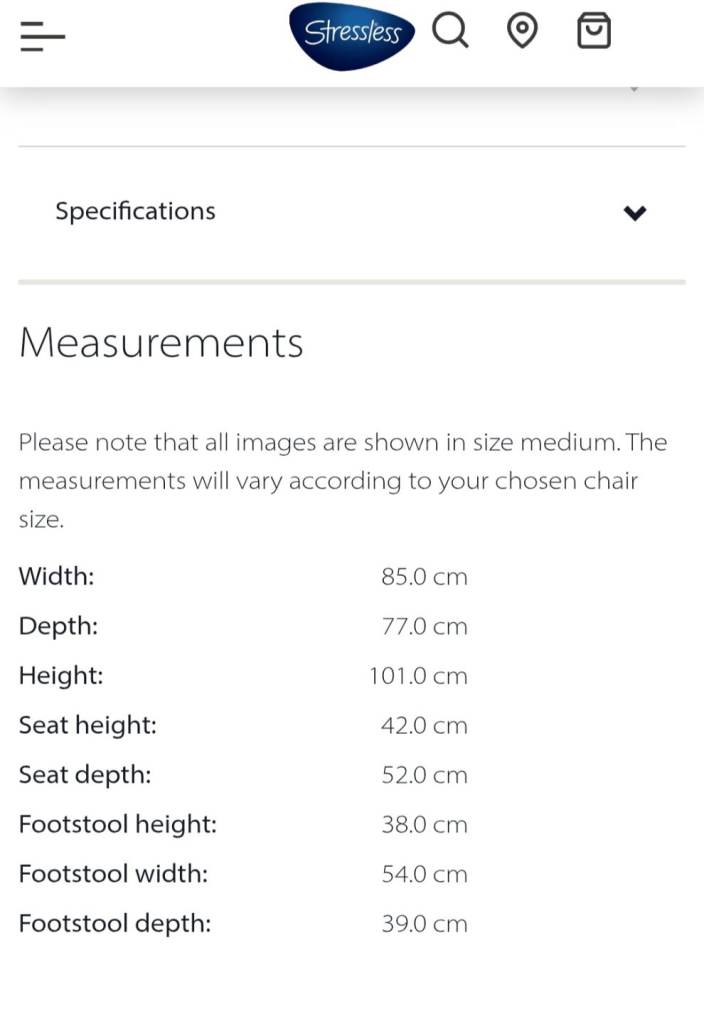Image resolution: width=704 pixels, height=1024 pixels.
Task: Click the 52.0 cm seat depth value
Action: pyautogui.click(x=424, y=775)
